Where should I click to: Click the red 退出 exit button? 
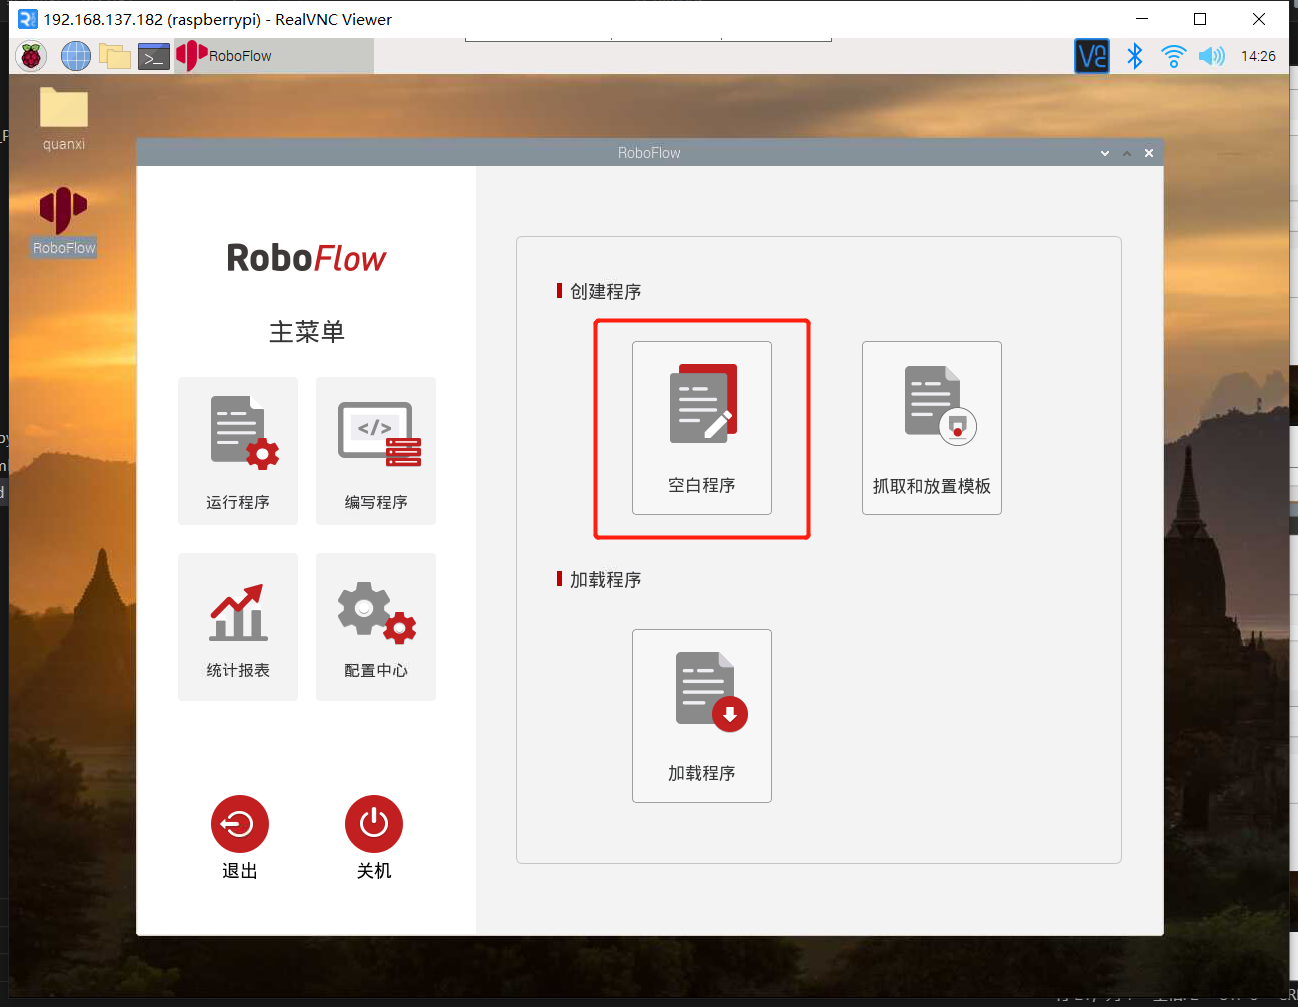tap(240, 824)
